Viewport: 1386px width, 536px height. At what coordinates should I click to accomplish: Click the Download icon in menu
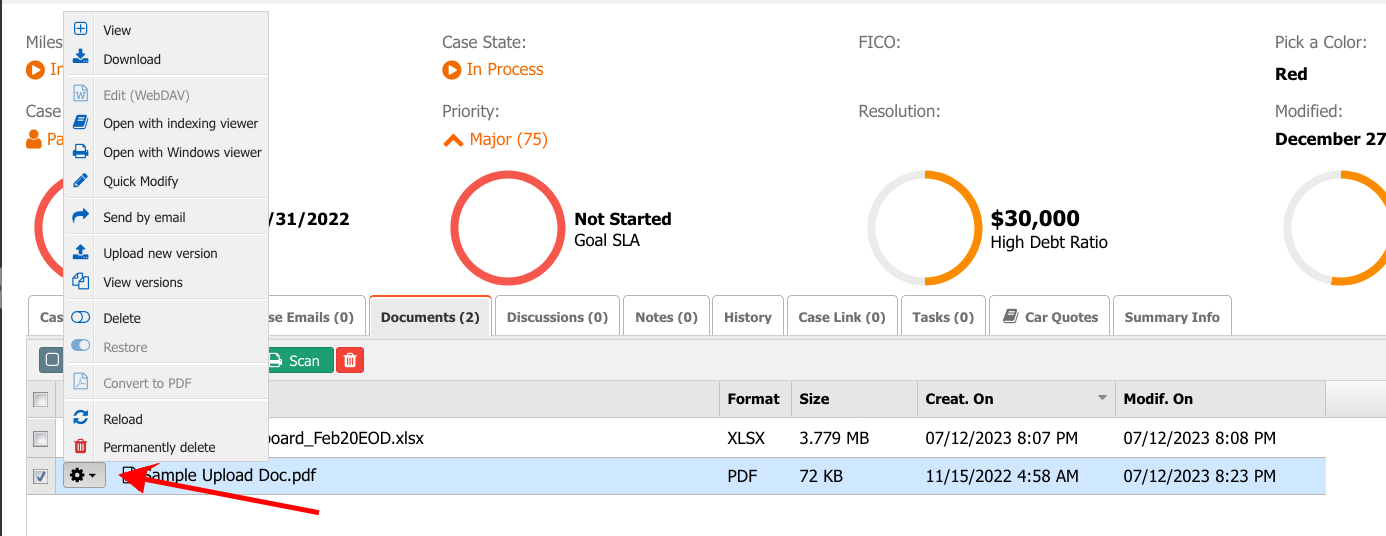click(81, 58)
